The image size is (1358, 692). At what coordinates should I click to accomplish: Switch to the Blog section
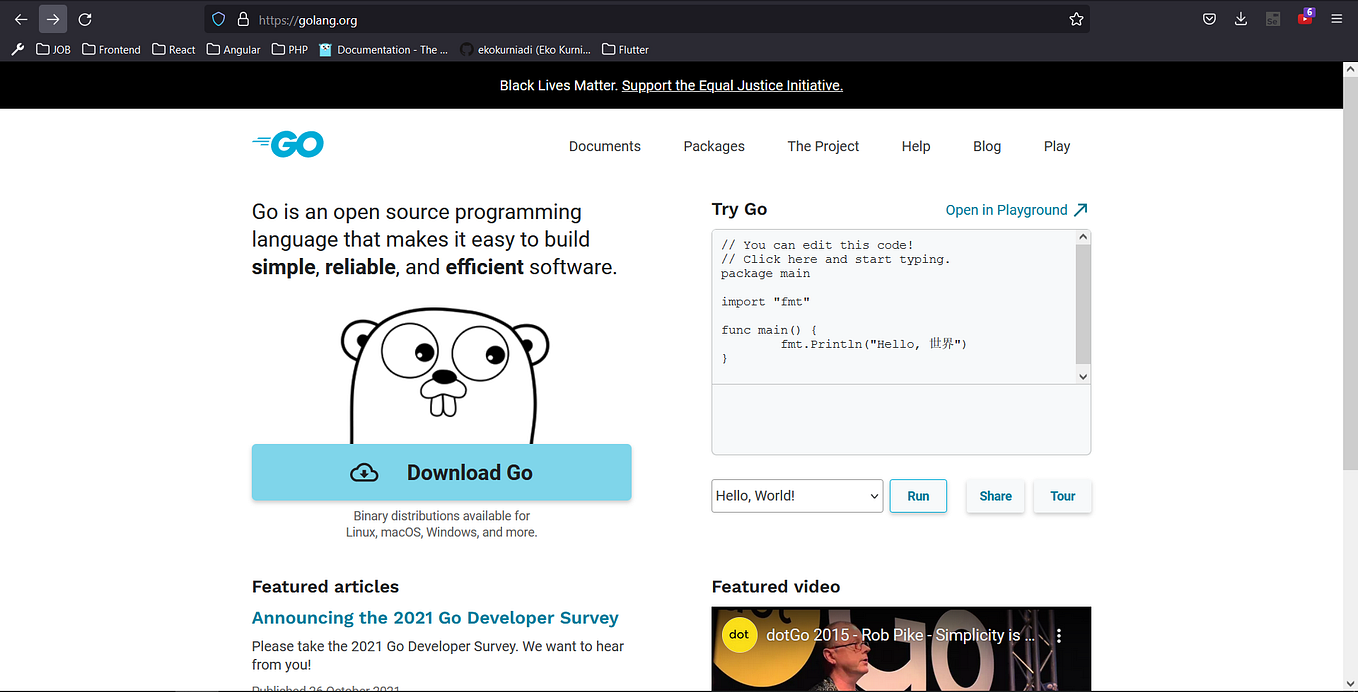pyautogui.click(x=986, y=146)
